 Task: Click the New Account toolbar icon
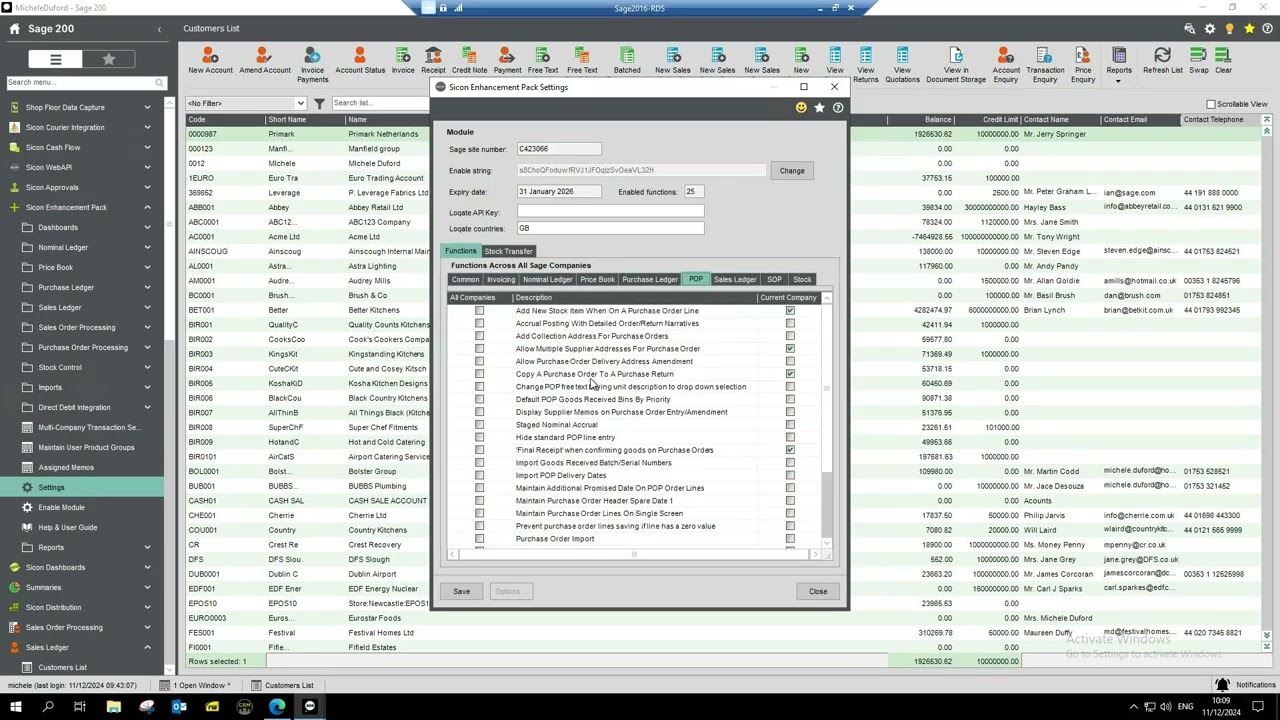click(x=210, y=61)
